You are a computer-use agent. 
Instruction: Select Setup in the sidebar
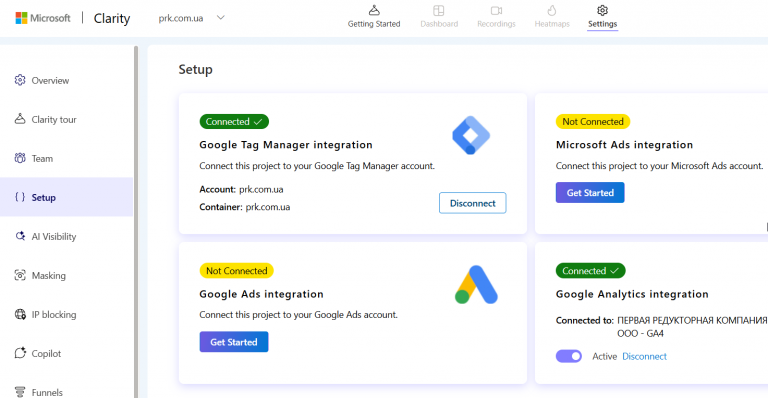(x=66, y=197)
